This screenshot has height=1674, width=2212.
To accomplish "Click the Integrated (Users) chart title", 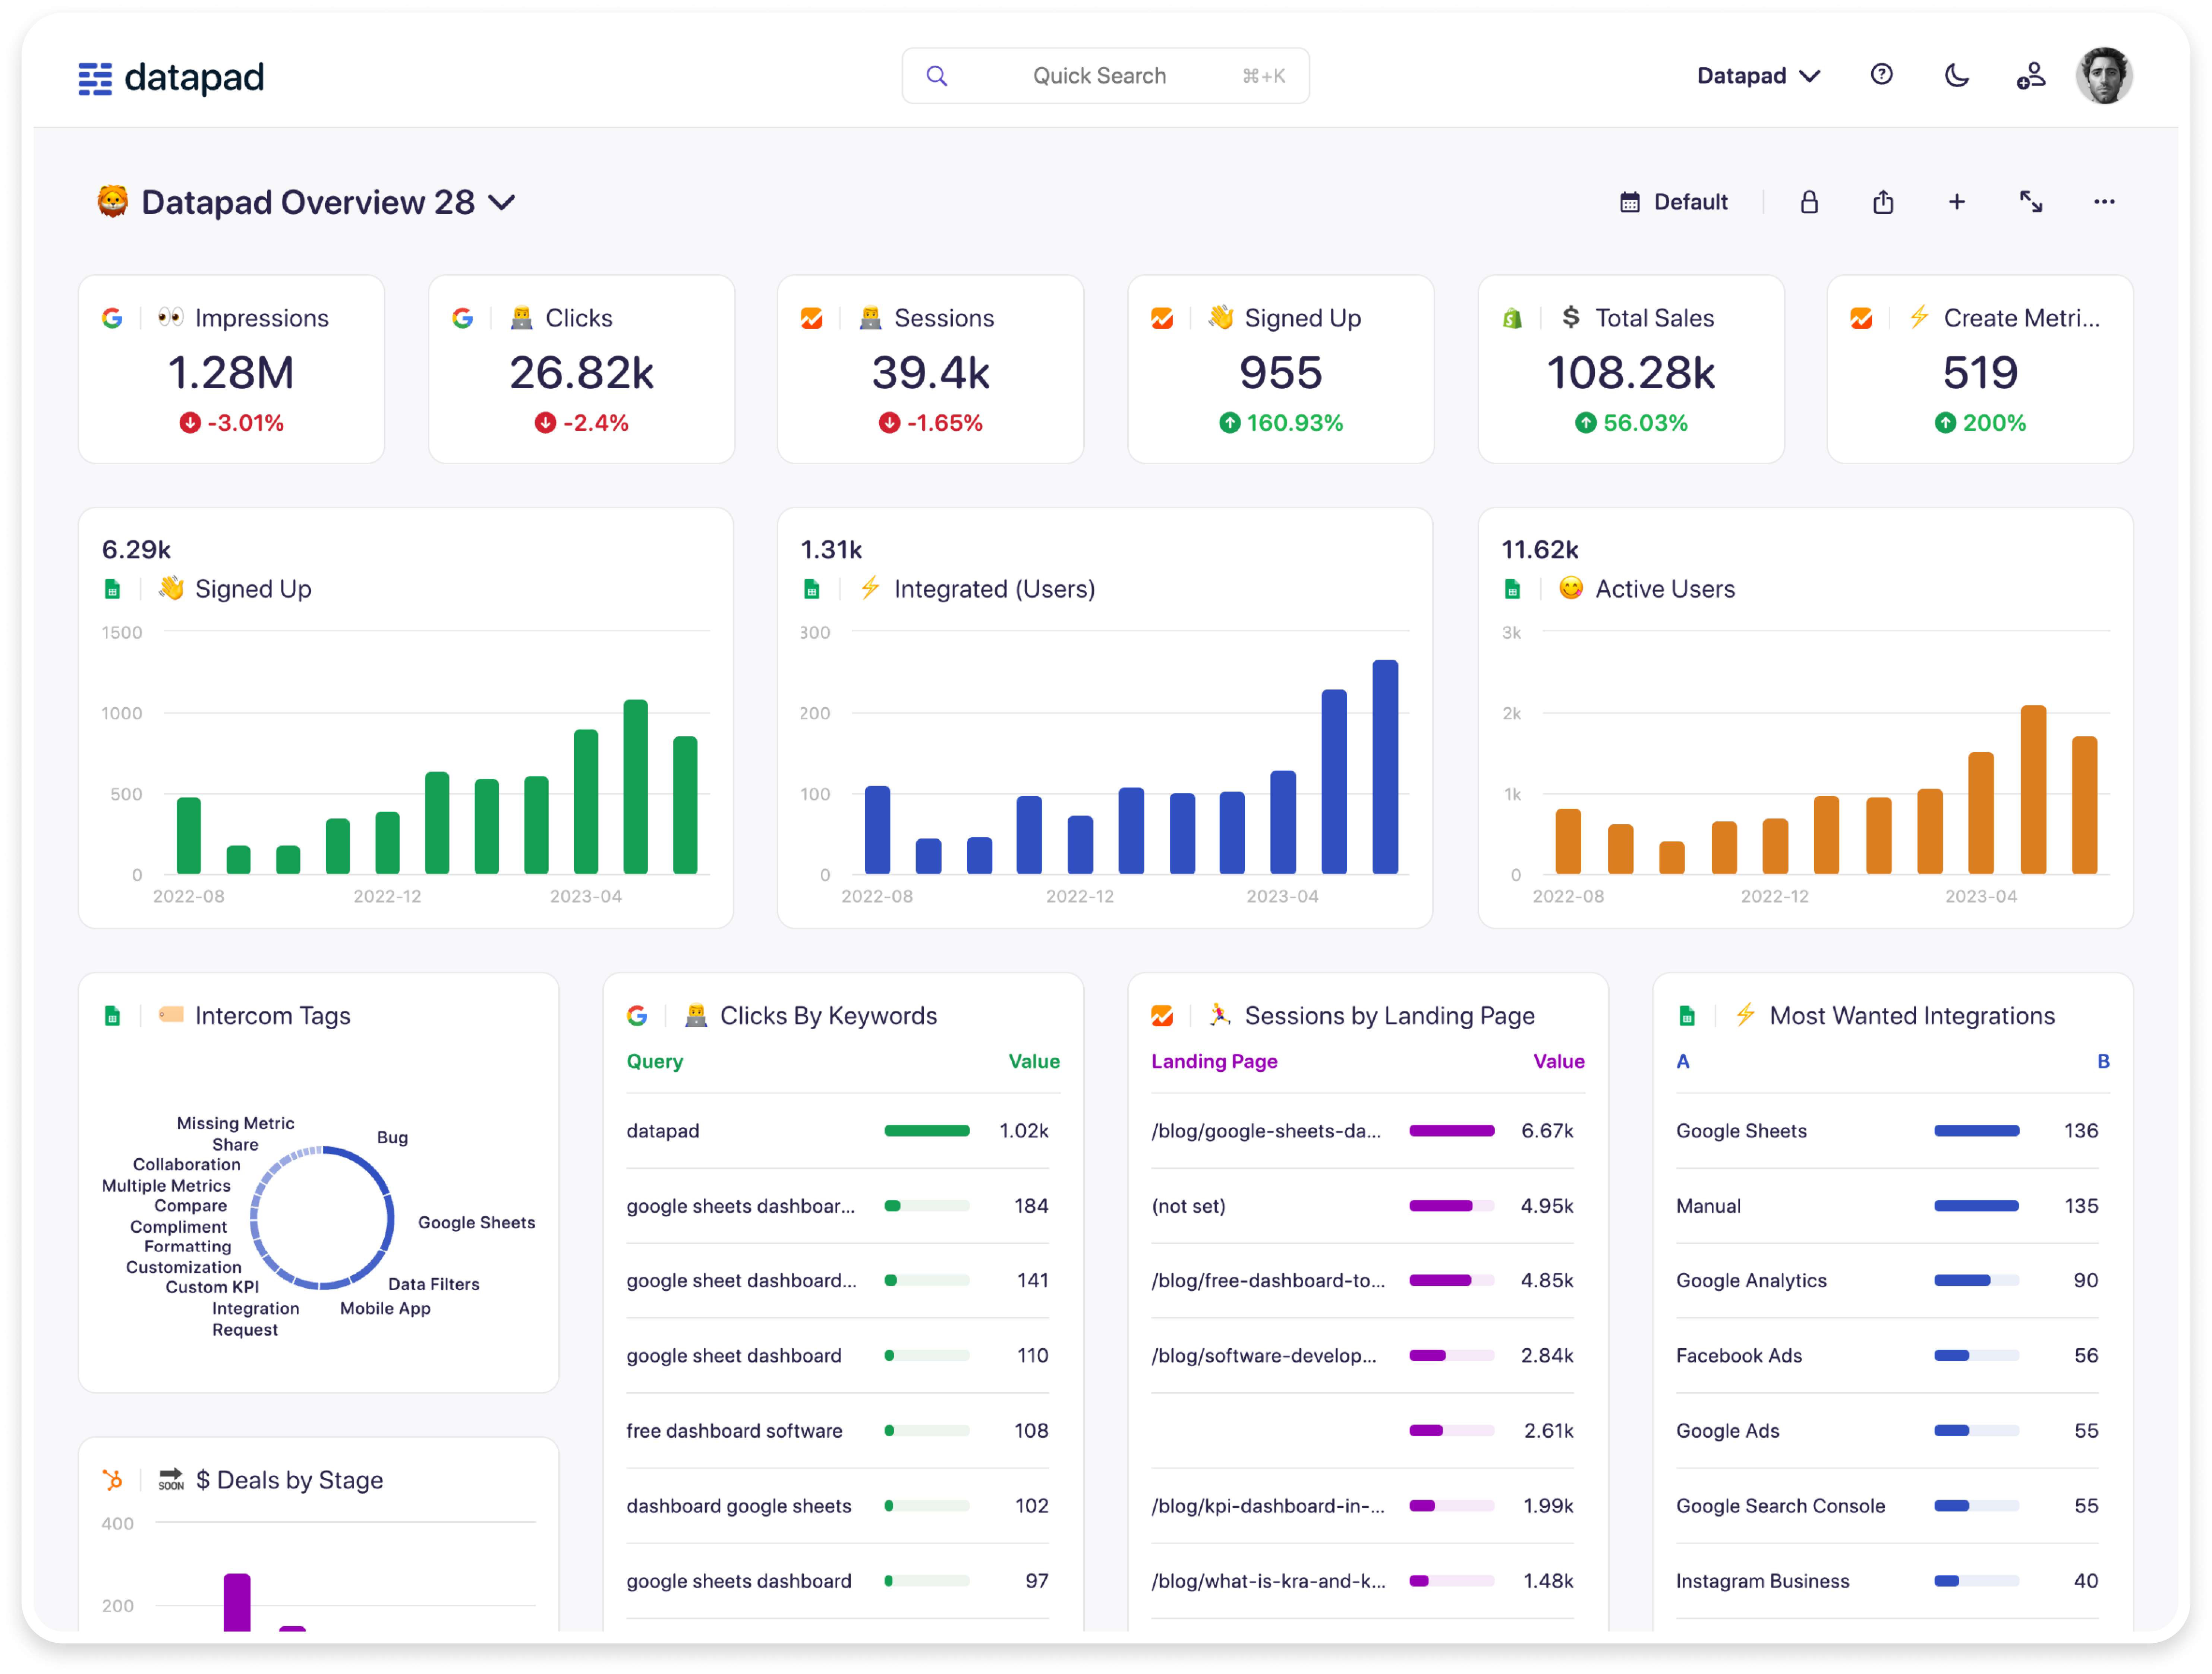I will pyautogui.click(x=994, y=589).
